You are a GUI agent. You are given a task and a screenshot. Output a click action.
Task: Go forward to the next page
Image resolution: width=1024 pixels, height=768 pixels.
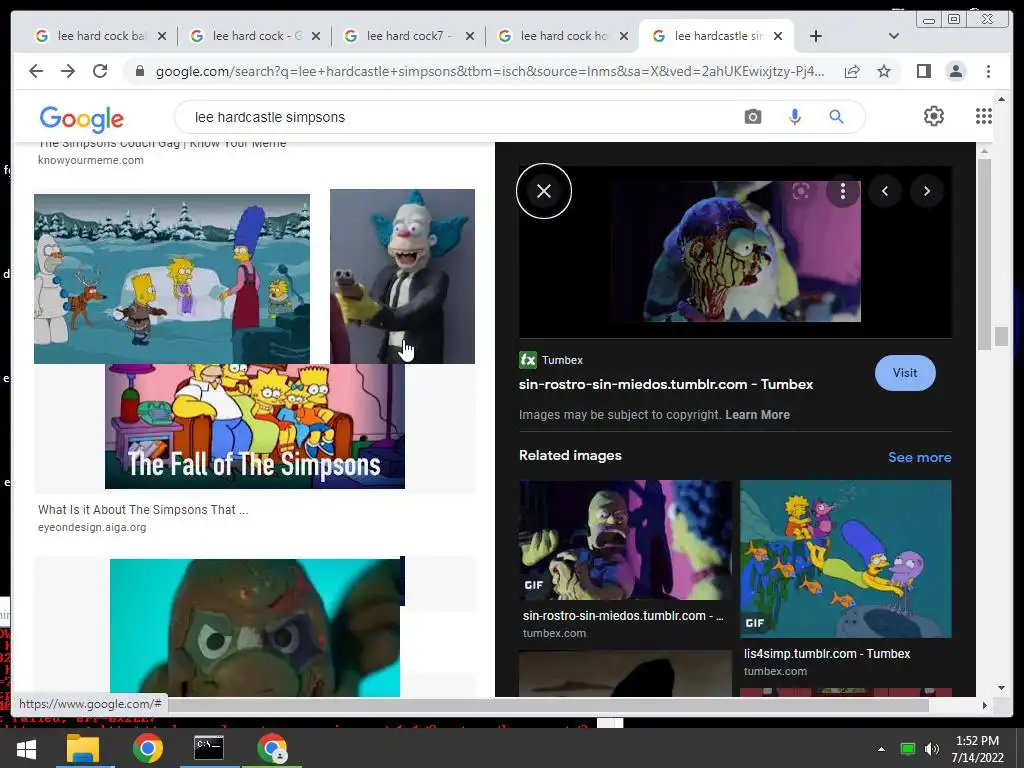(68, 71)
